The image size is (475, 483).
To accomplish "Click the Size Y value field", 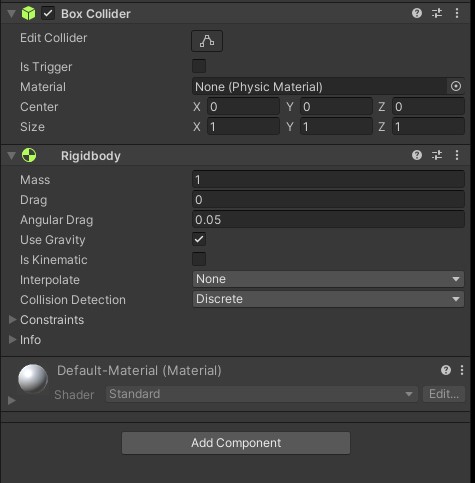I will click(x=336, y=126).
